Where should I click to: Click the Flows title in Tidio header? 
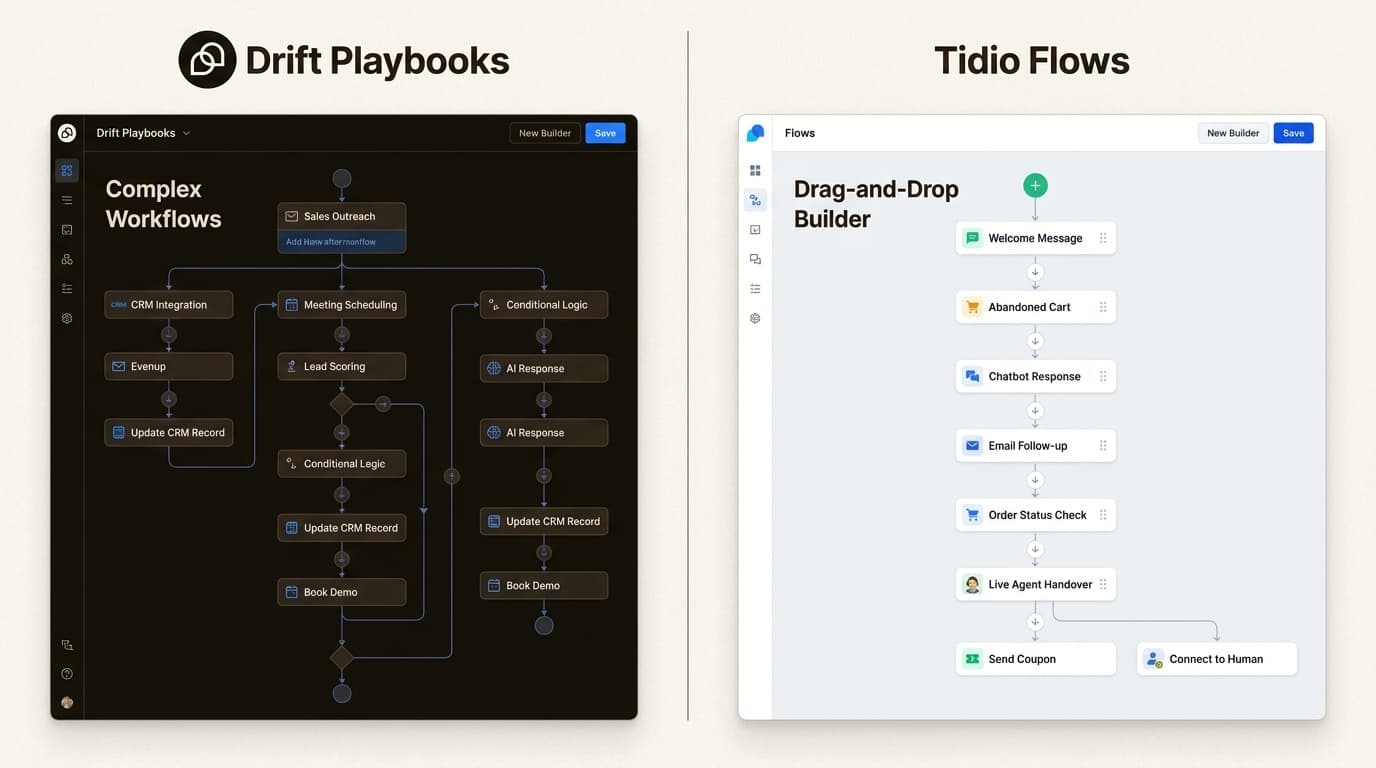(800, 133)
